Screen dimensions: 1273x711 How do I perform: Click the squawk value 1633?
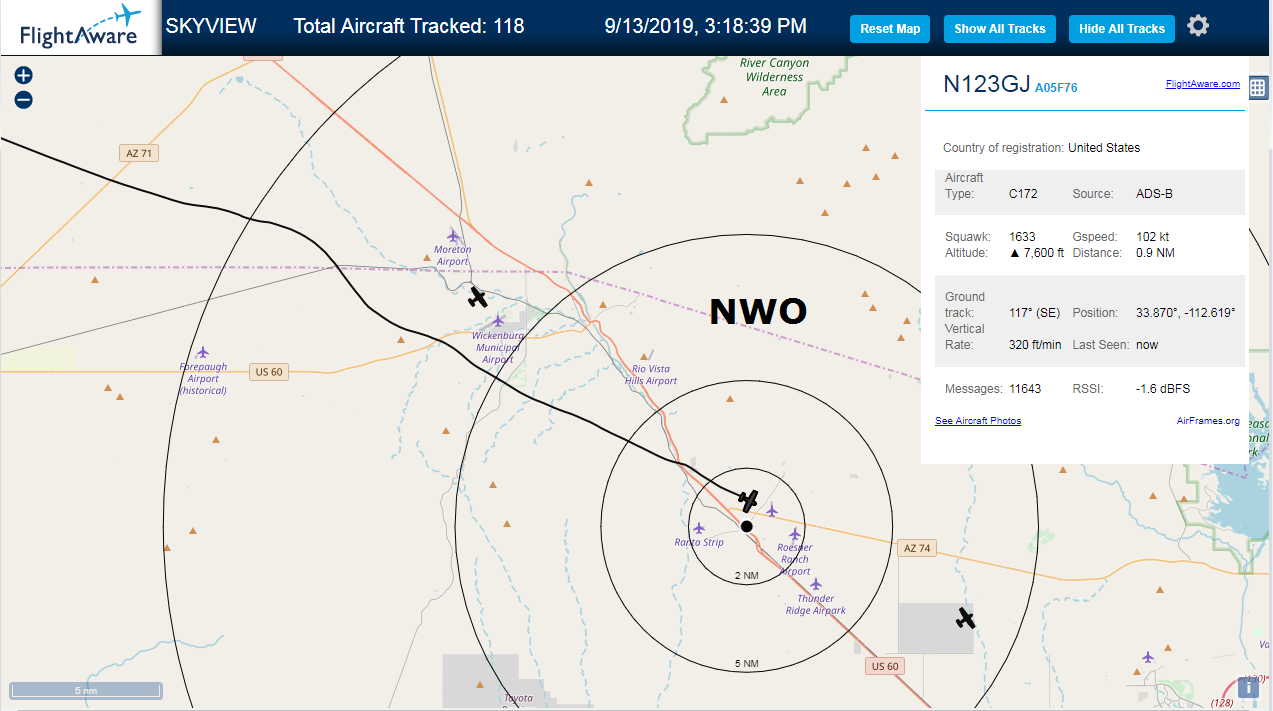(1023, 237)
